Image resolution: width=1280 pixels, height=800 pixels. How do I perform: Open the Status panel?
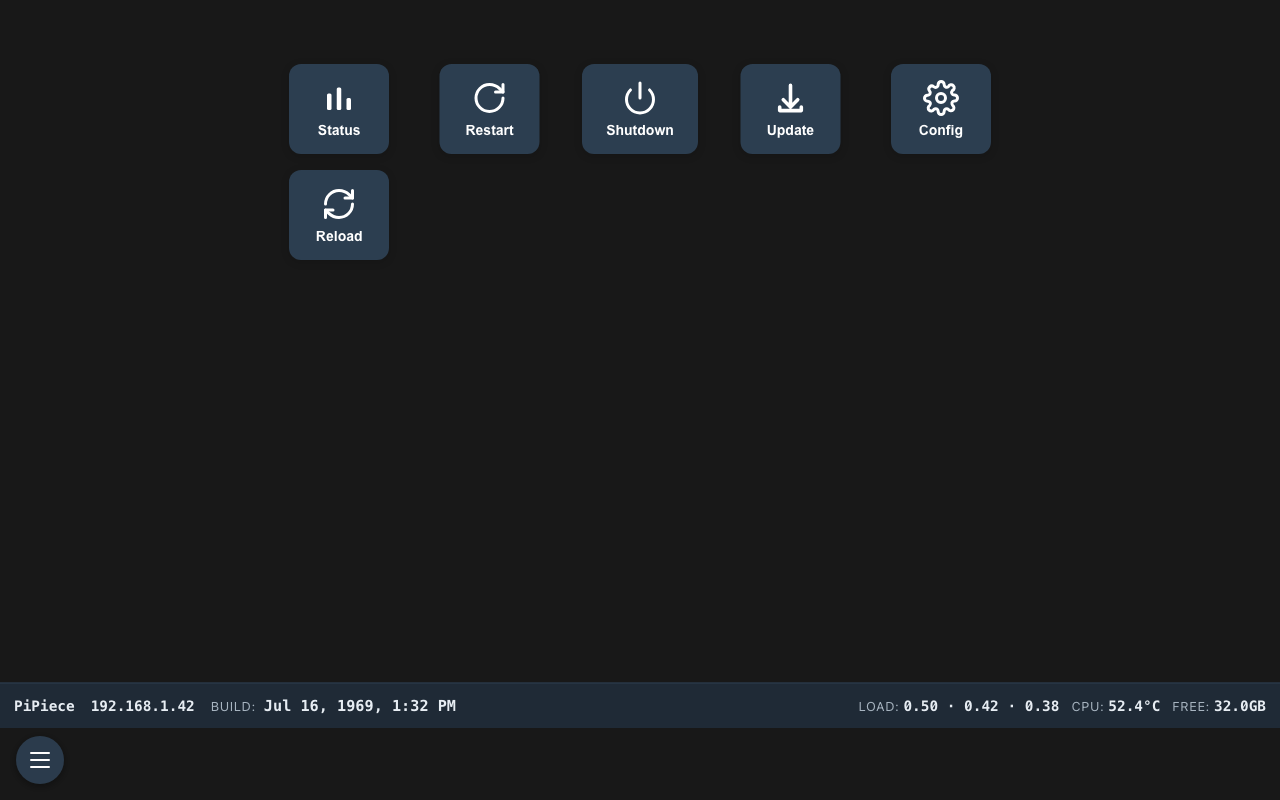click(339, 109)
